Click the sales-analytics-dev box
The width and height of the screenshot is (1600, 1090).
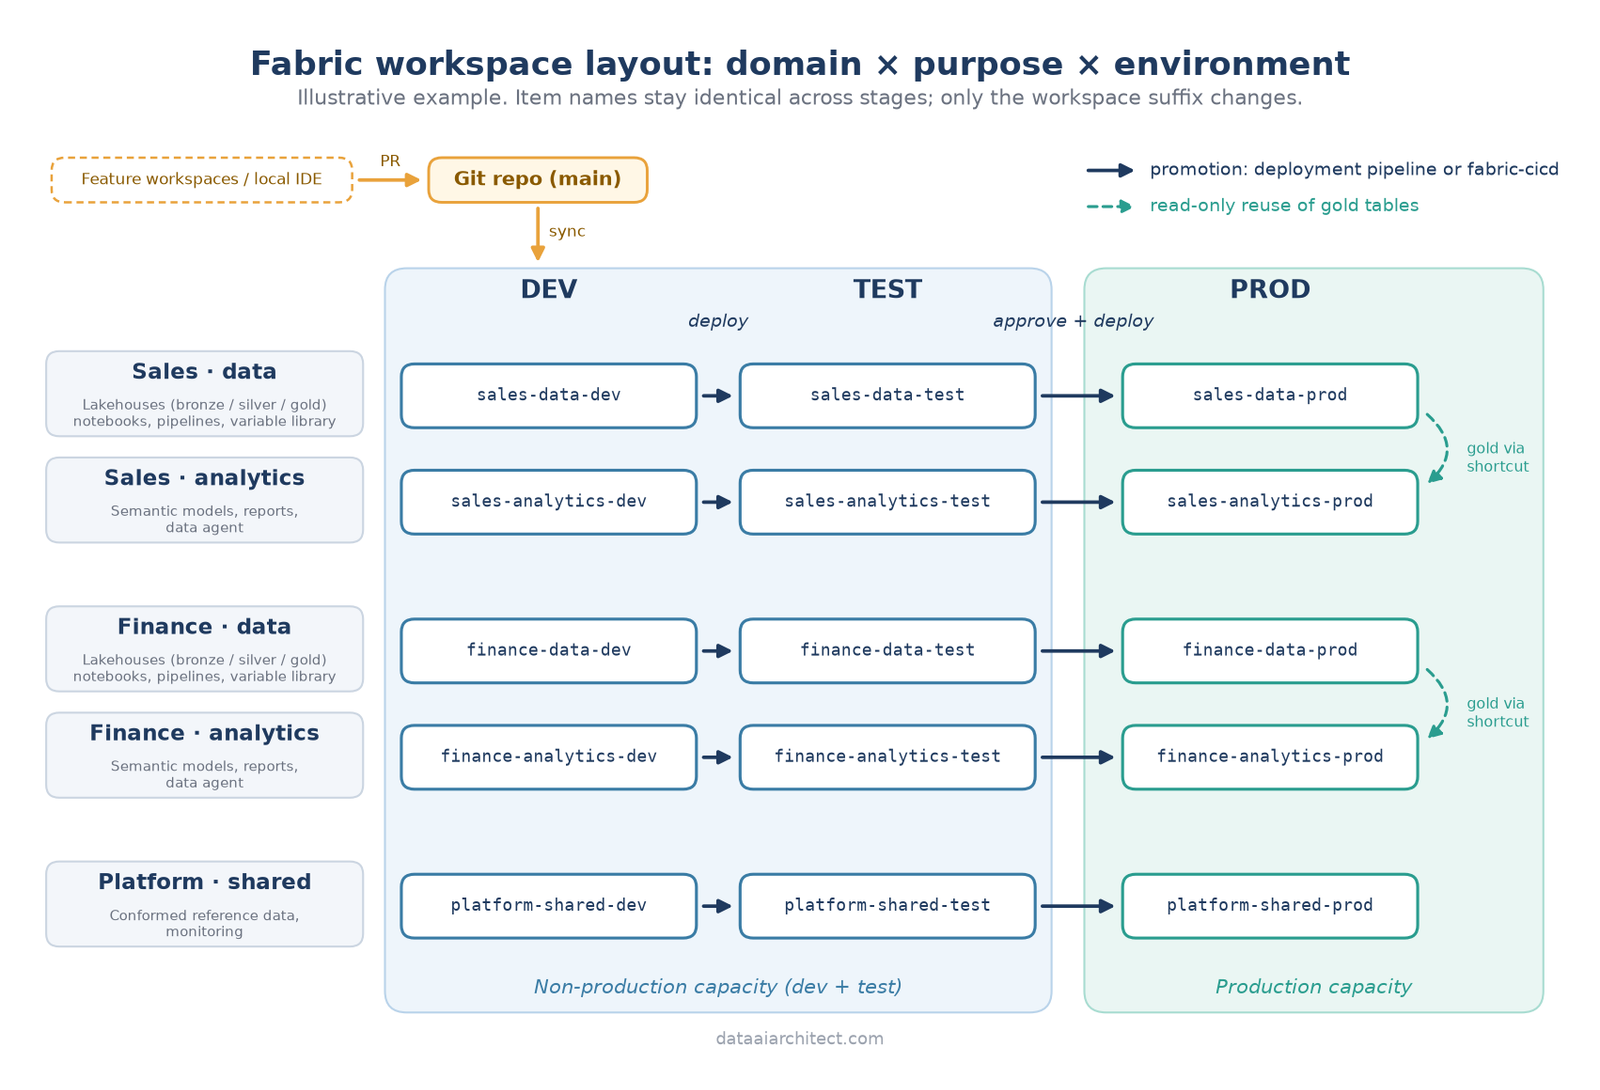tap(549, 502)
